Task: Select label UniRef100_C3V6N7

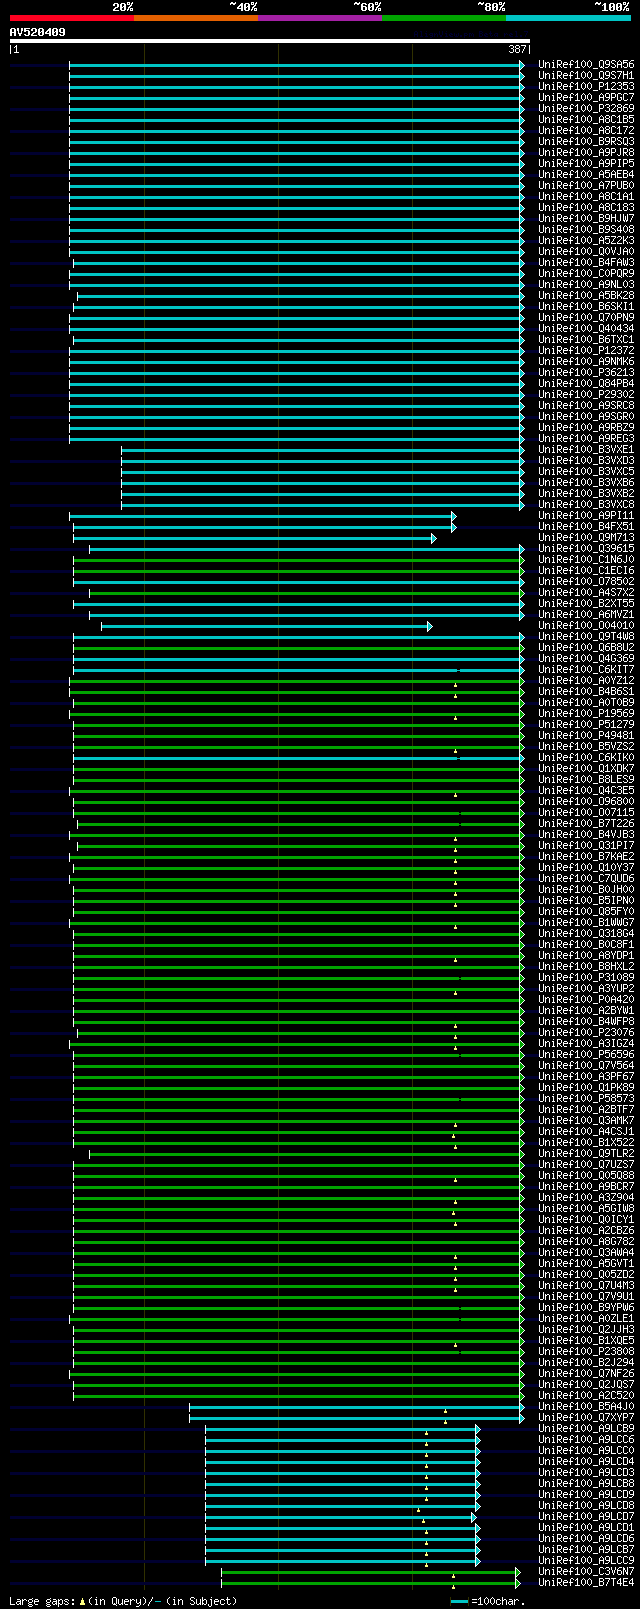Action: (586, 1571)
